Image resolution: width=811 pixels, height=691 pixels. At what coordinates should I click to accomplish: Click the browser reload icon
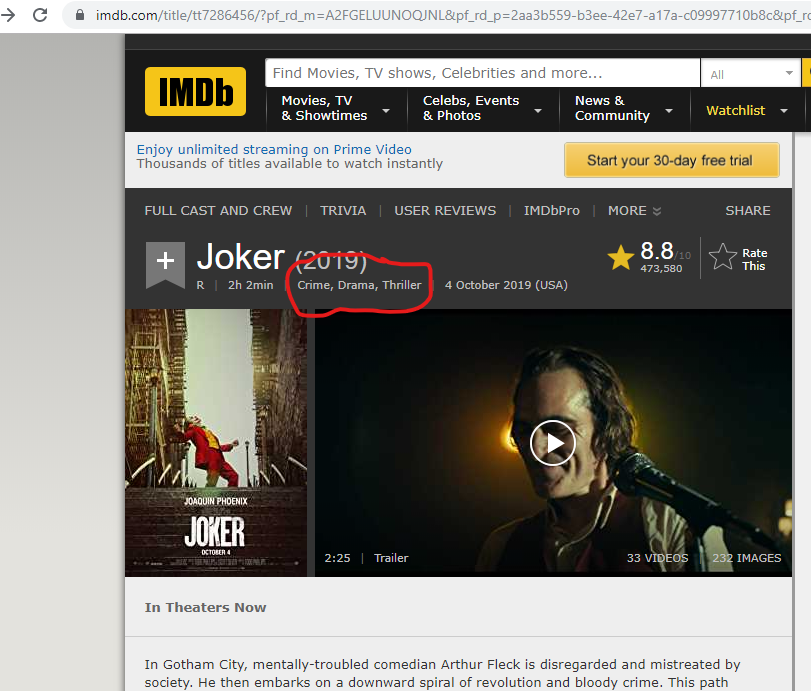pyautogui.click(x=40, y=14)
